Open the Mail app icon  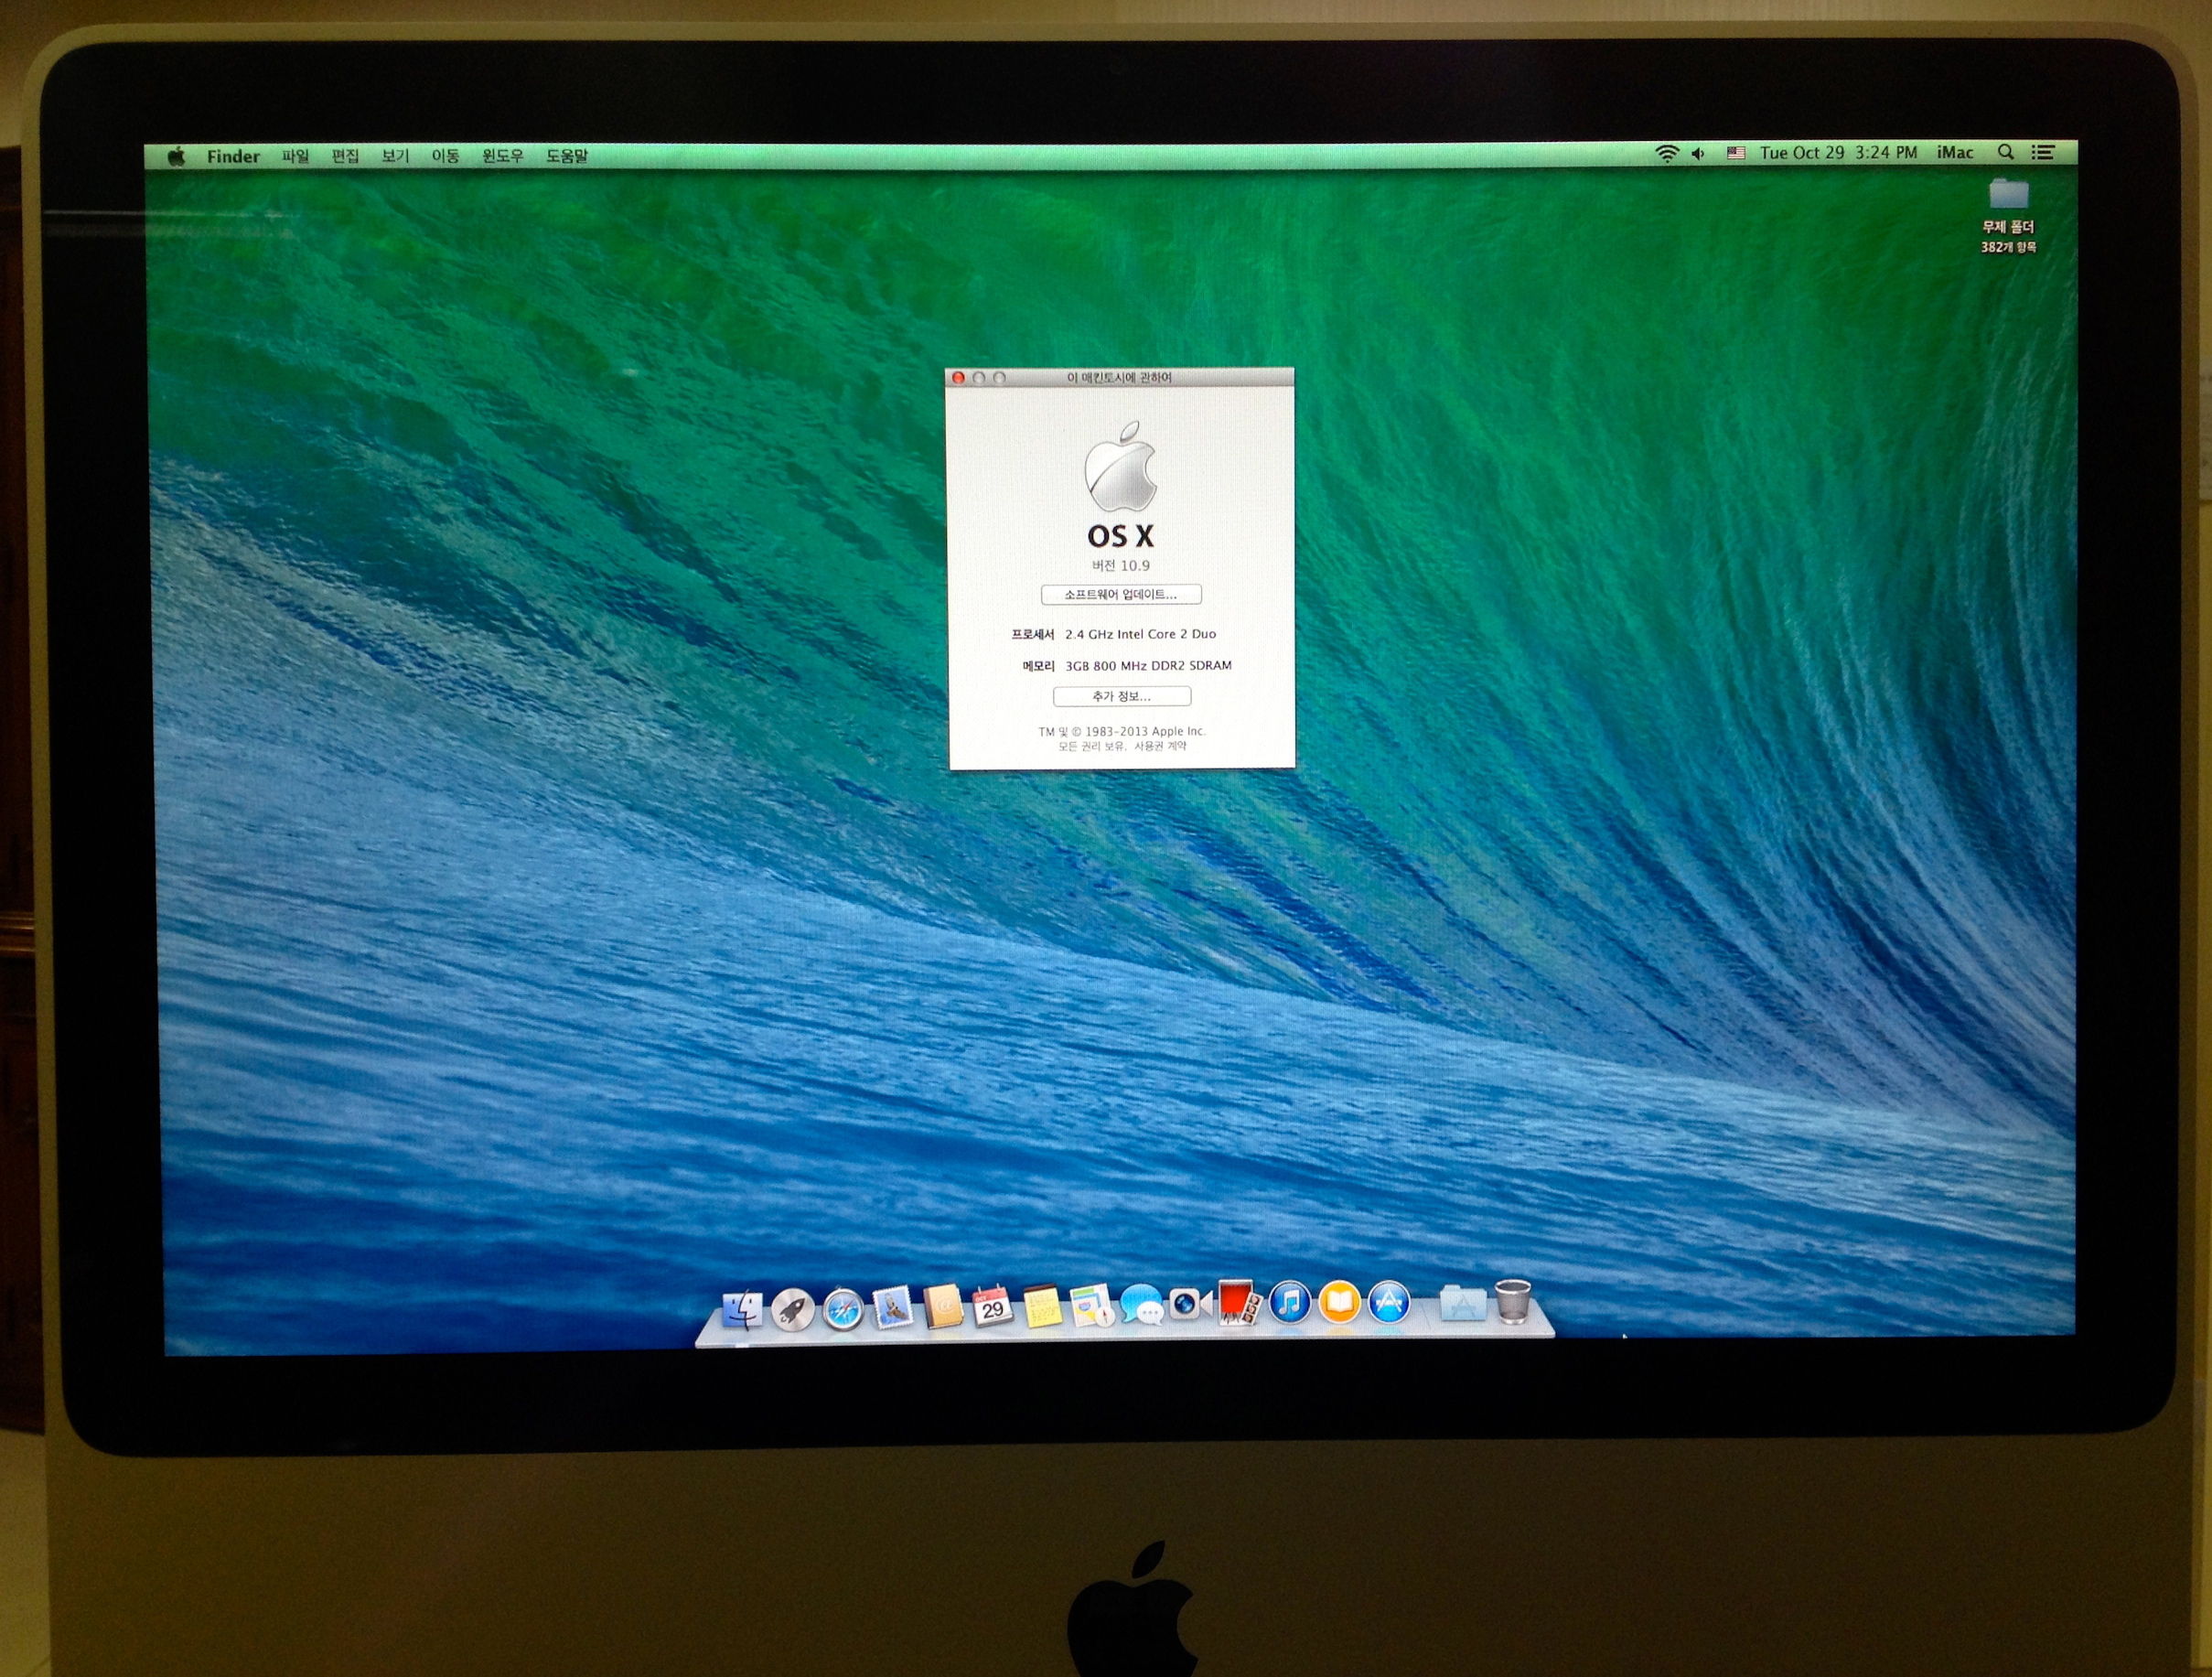[x=892, y=1307]
